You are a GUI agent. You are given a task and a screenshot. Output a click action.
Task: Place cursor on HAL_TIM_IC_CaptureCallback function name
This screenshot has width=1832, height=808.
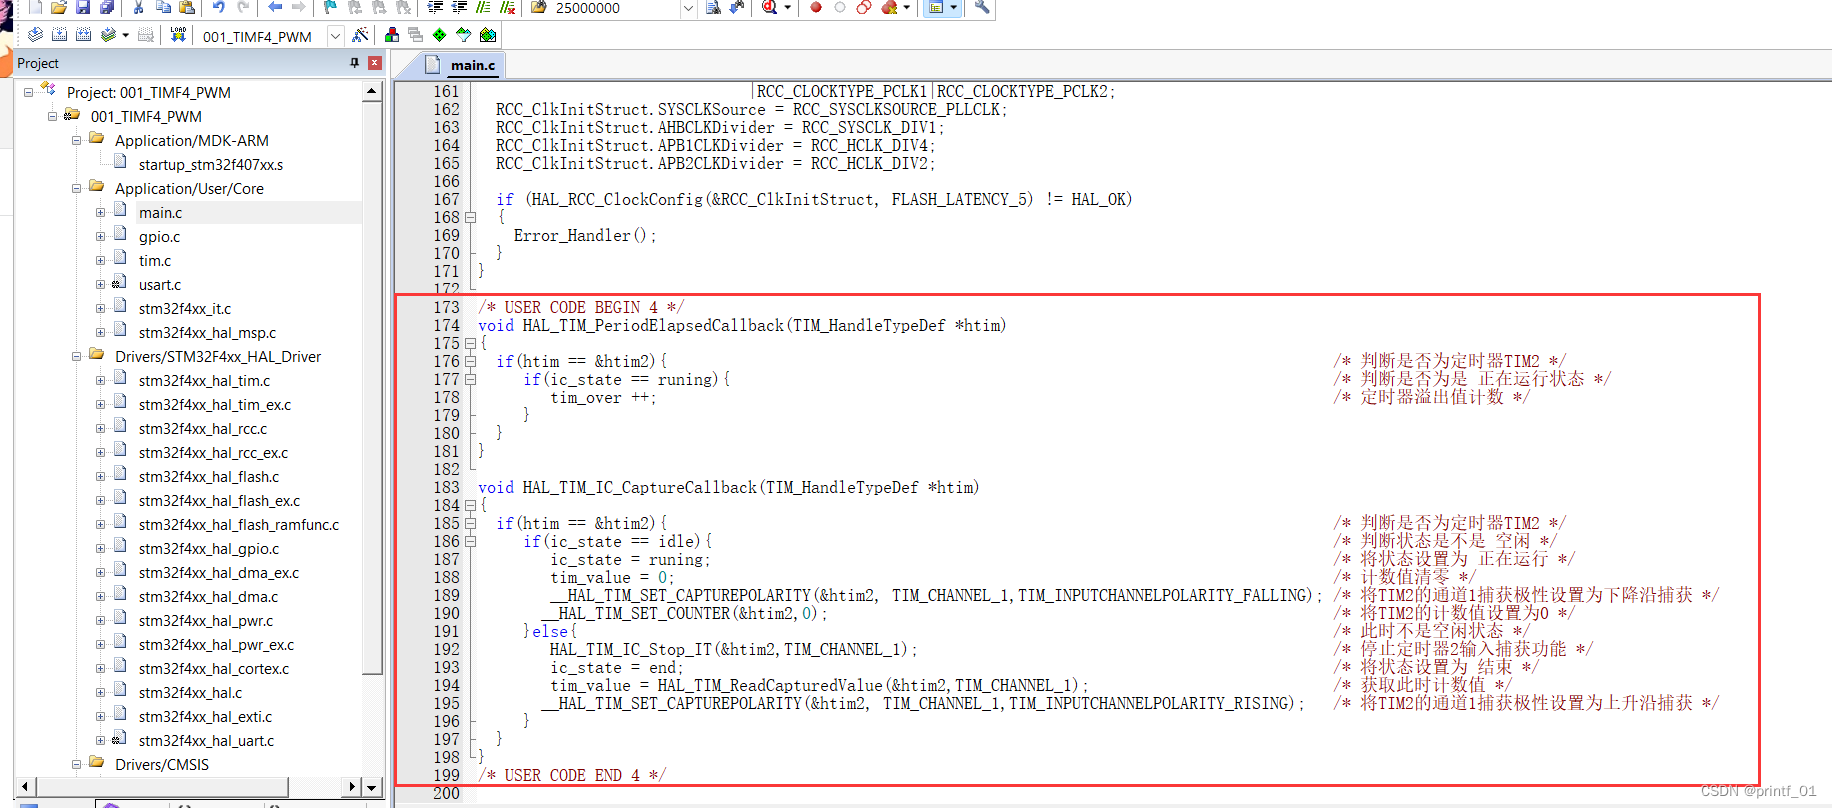(x=640, y=488)
